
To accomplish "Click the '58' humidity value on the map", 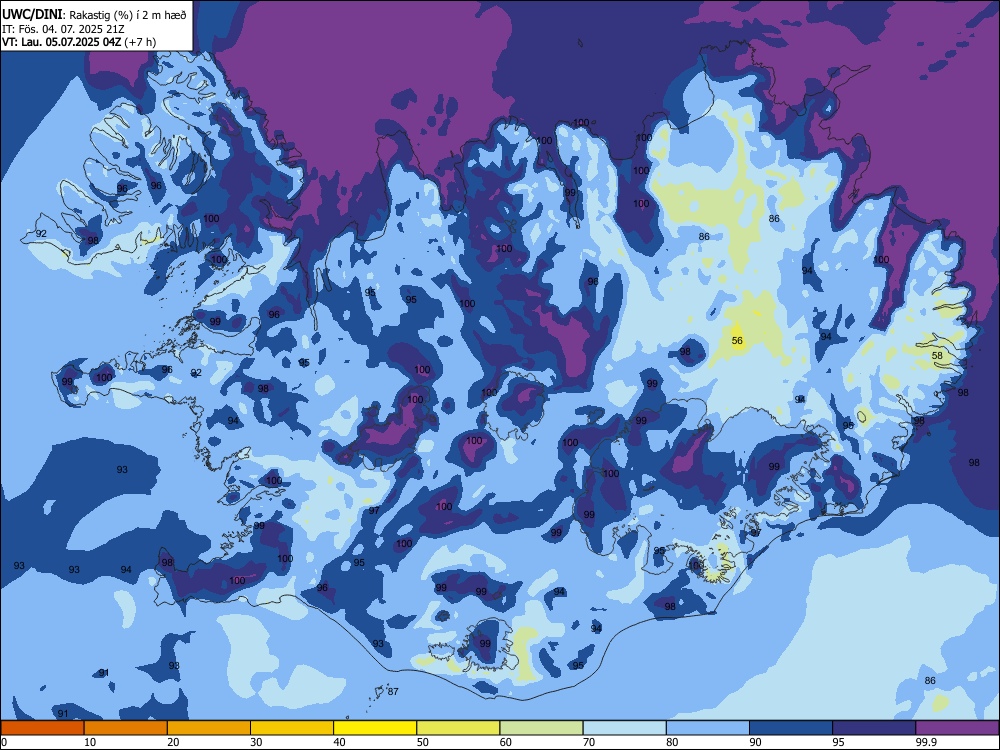I will pyautogui.click(x=937, y=355).
